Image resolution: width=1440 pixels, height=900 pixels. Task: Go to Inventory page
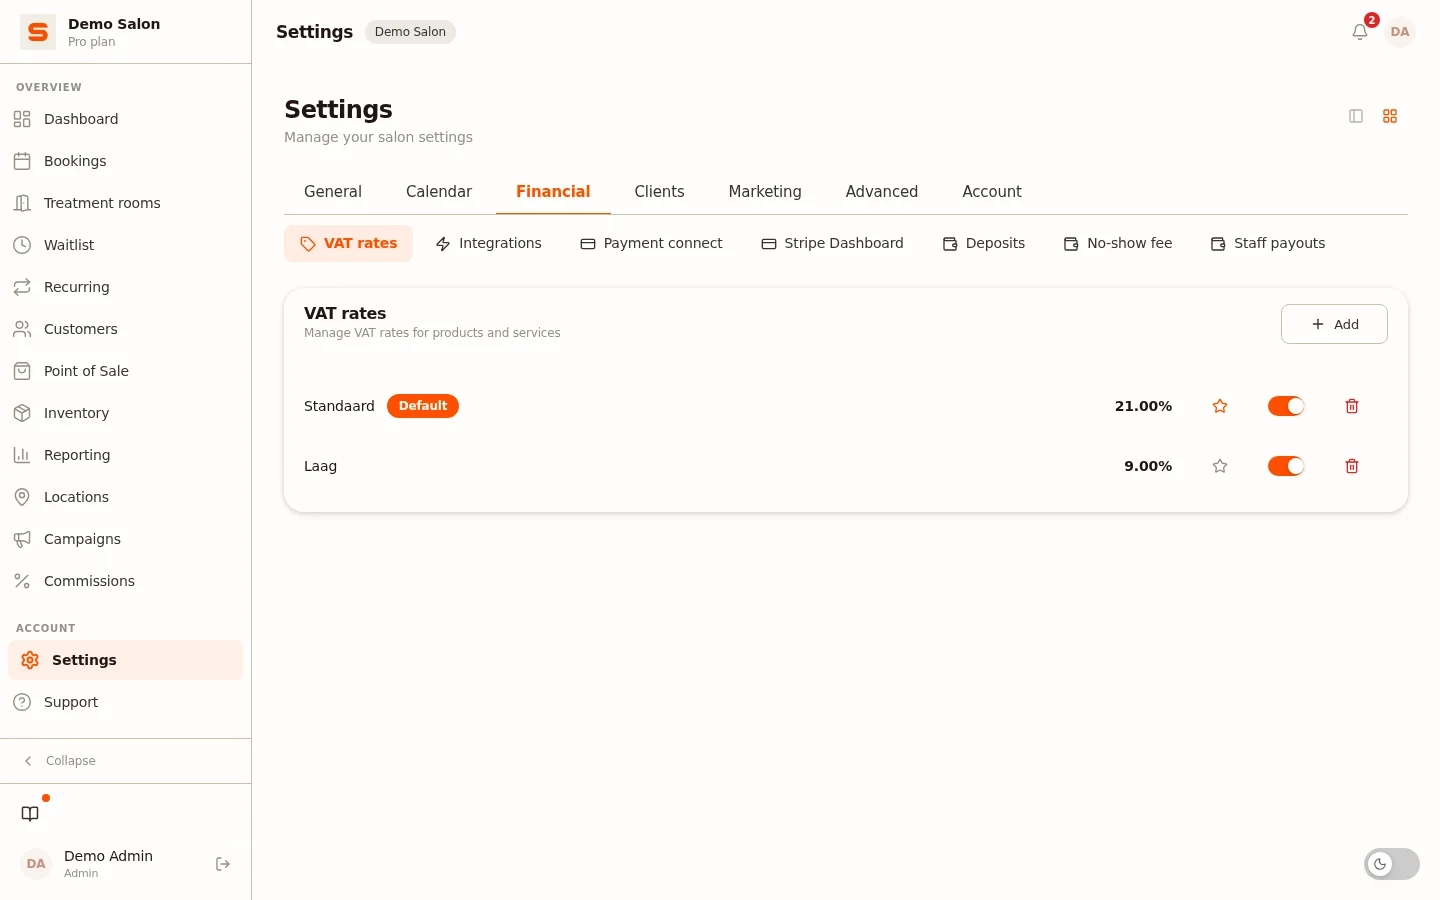[x=125, y=413]
